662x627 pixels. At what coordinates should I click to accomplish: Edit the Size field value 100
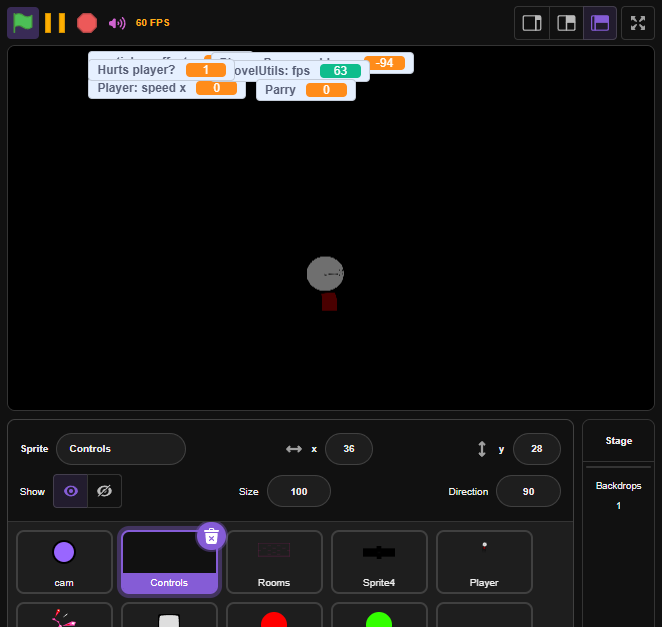pyautogui.click(x=299, y=491)
